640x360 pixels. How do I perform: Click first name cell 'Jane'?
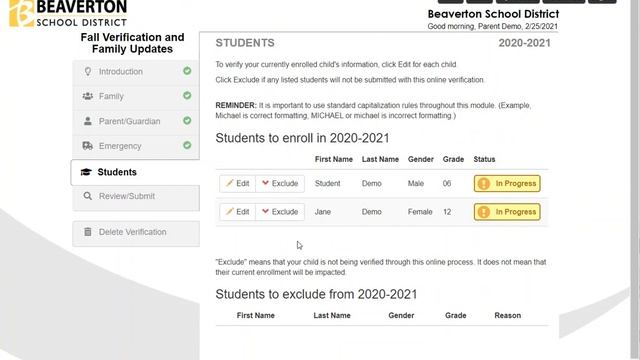point(322,212)
